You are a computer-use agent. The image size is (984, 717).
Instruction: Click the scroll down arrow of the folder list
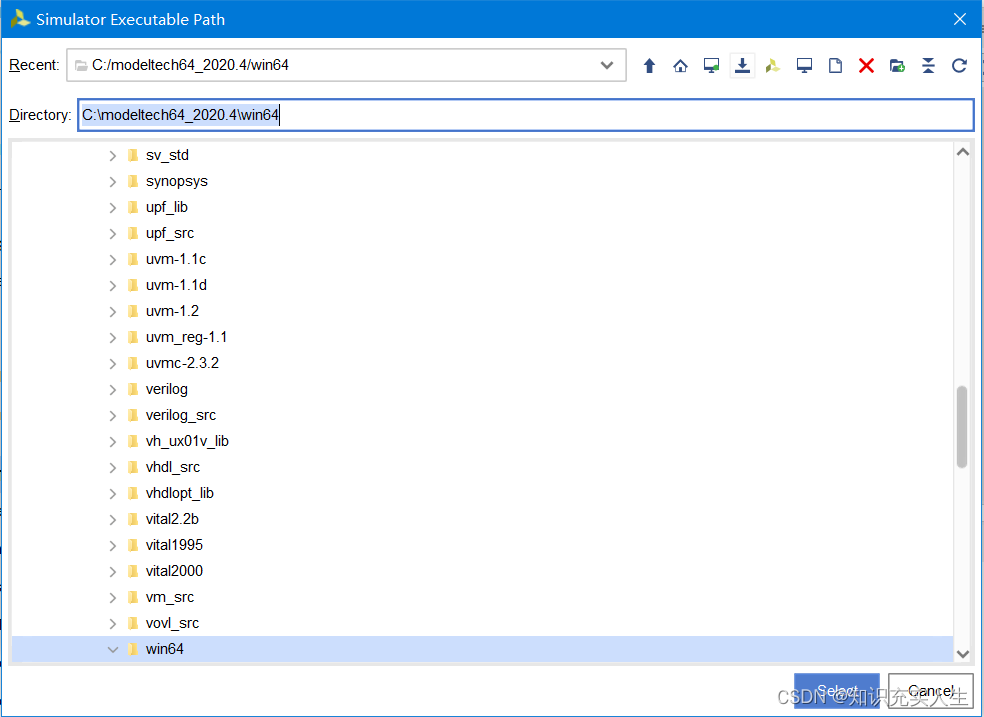(963, 654)
